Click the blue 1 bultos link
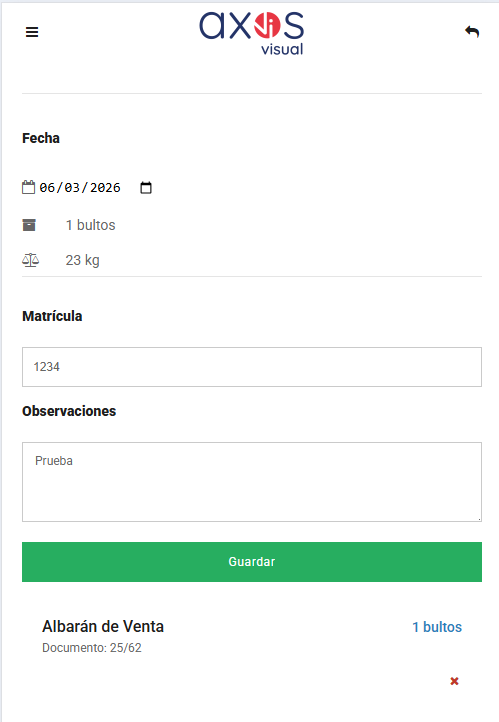The width and height of the screenshot is (499, 722). pos(437,627)
